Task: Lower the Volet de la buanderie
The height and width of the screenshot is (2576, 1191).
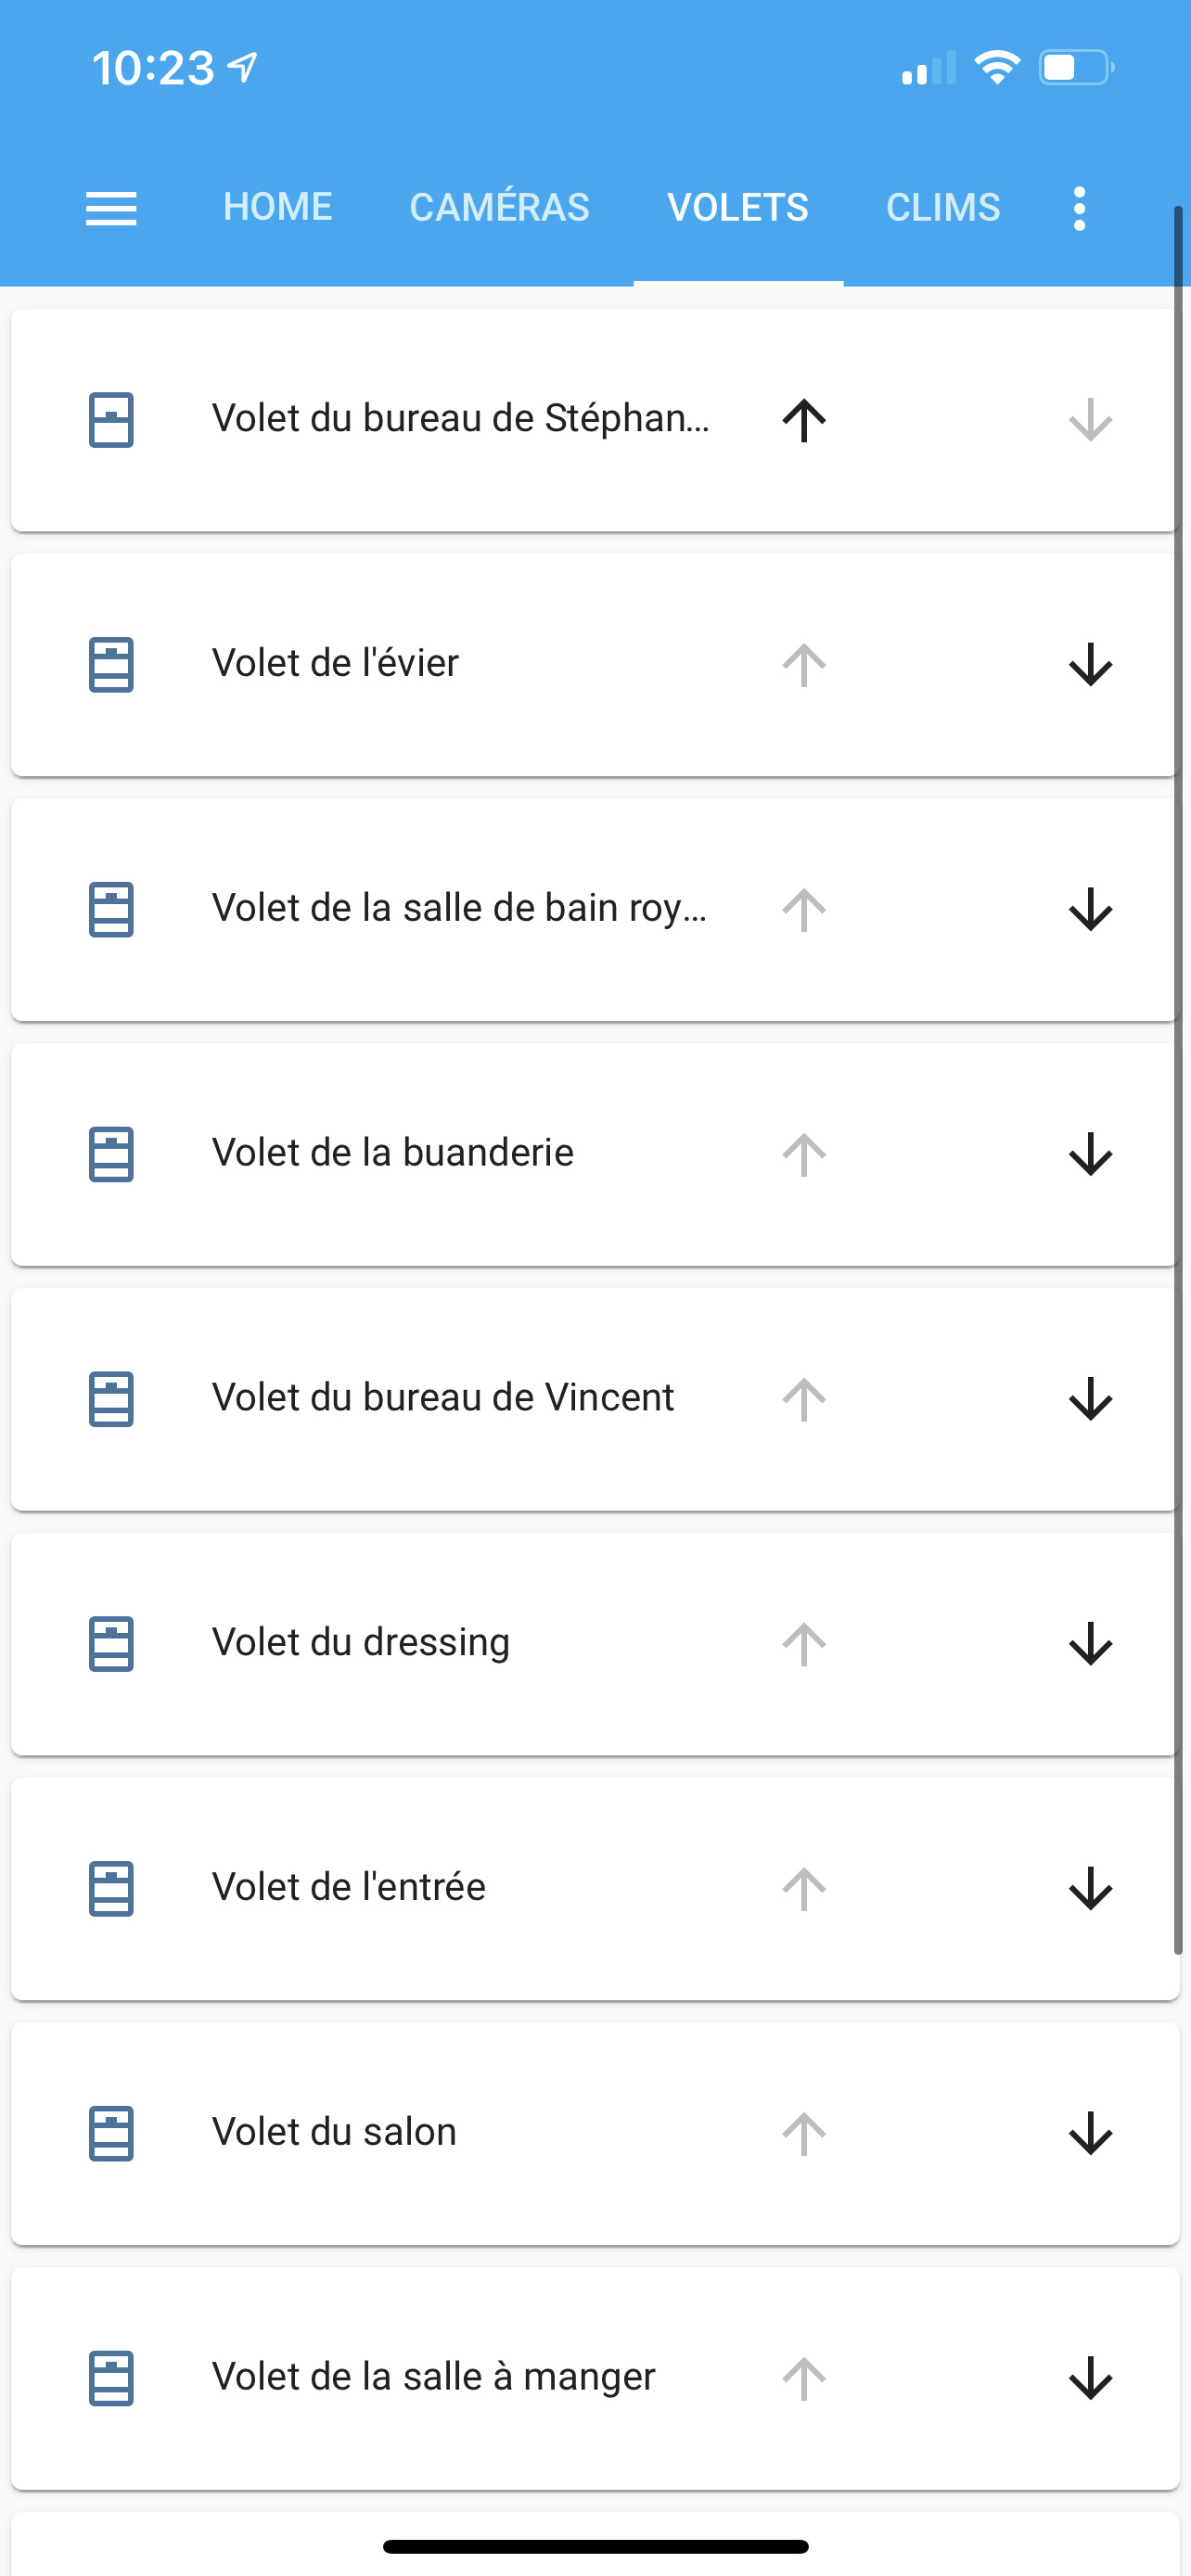Action: [x=1090, y=1155]
